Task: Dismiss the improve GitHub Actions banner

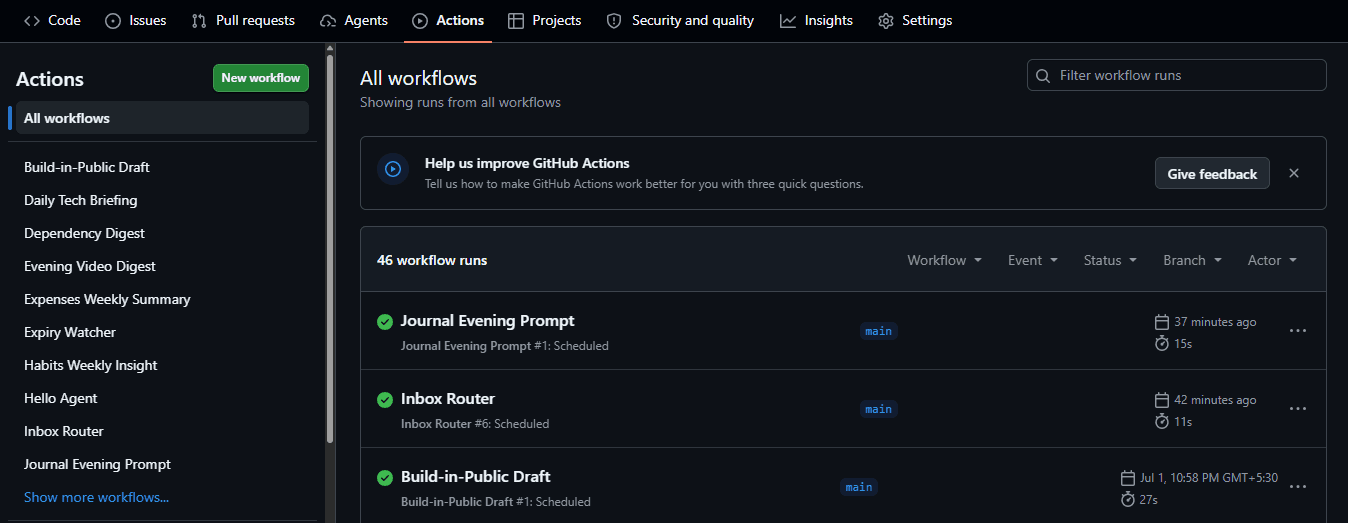Action: coord(1294,173)
